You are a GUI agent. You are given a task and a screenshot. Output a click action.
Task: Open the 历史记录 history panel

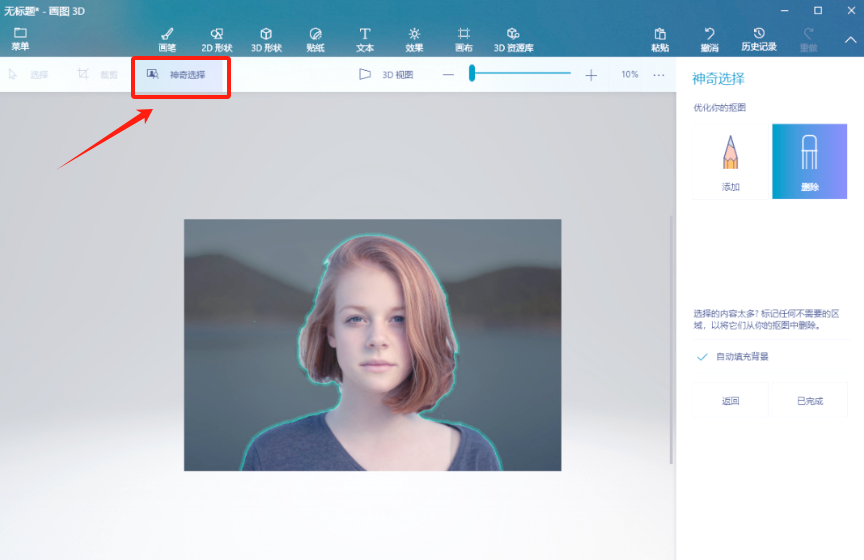[x=758, y=39]
